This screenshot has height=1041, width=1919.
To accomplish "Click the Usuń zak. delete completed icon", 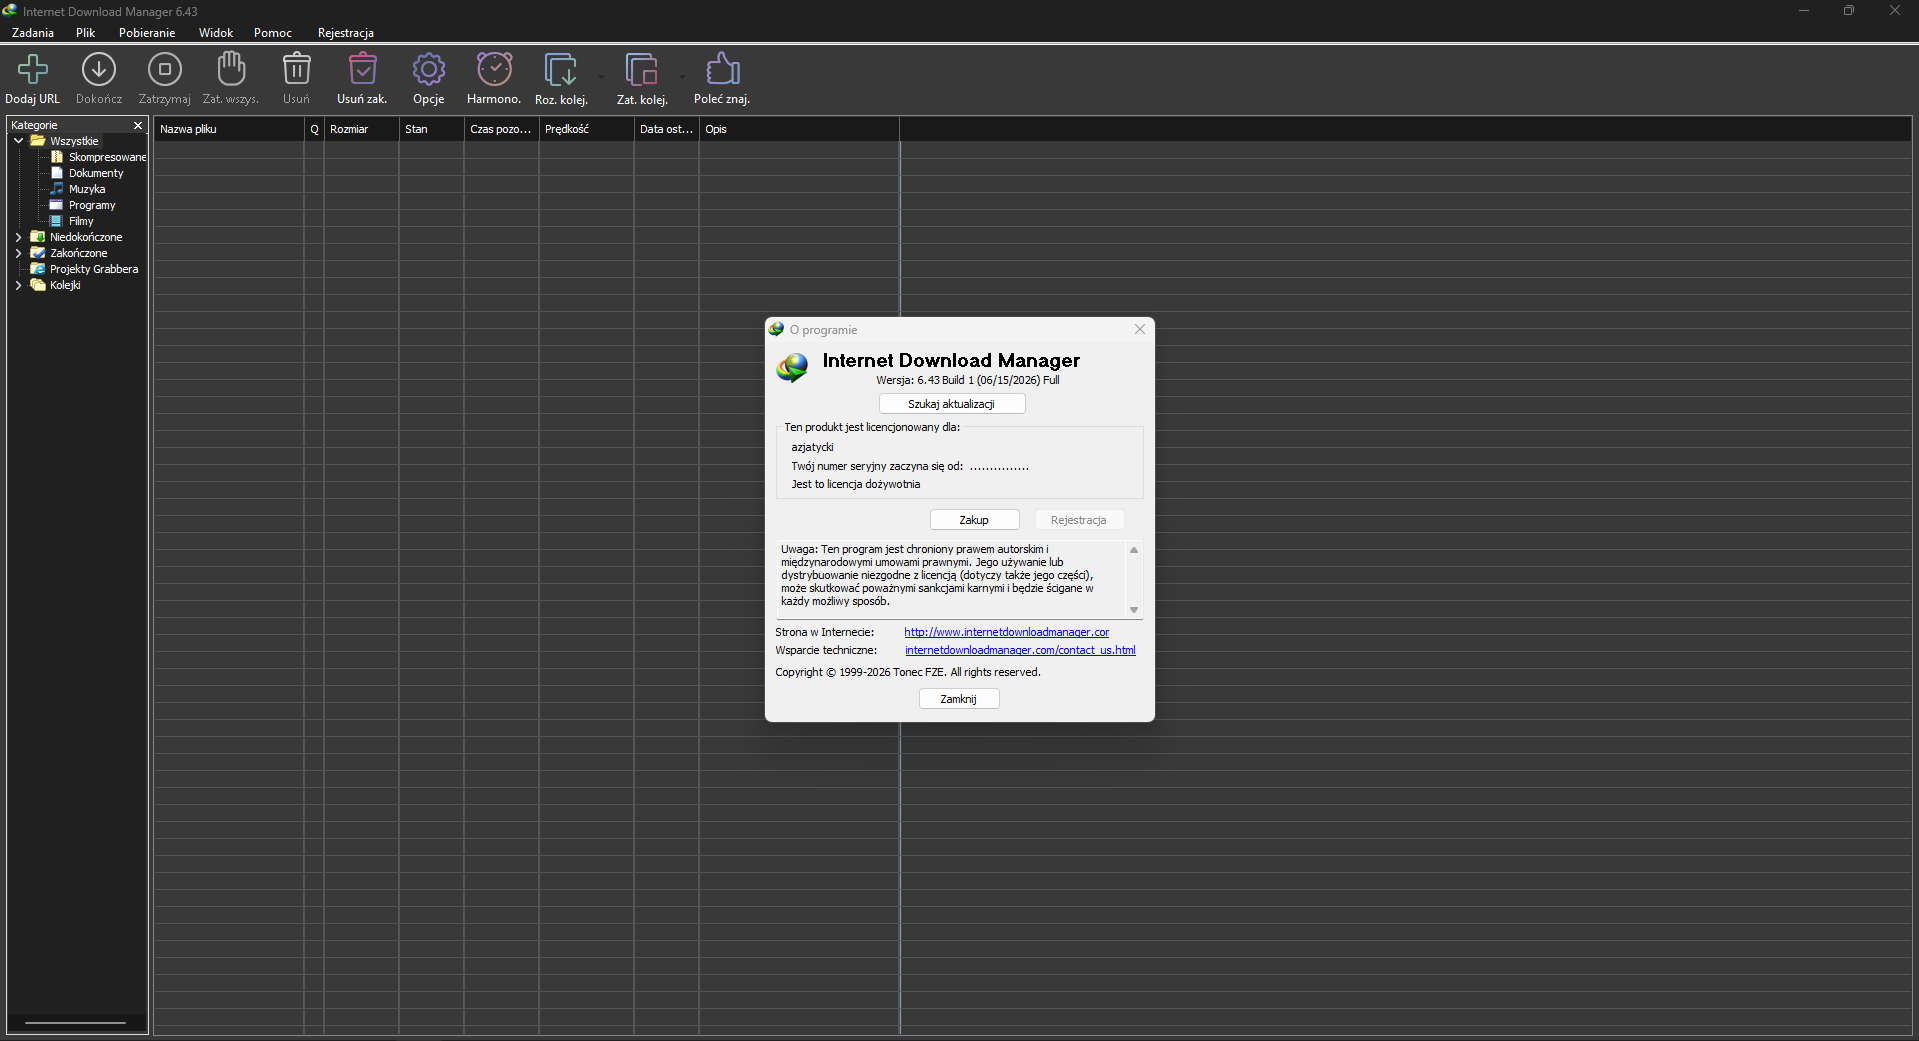I will (x=362, y=68).
